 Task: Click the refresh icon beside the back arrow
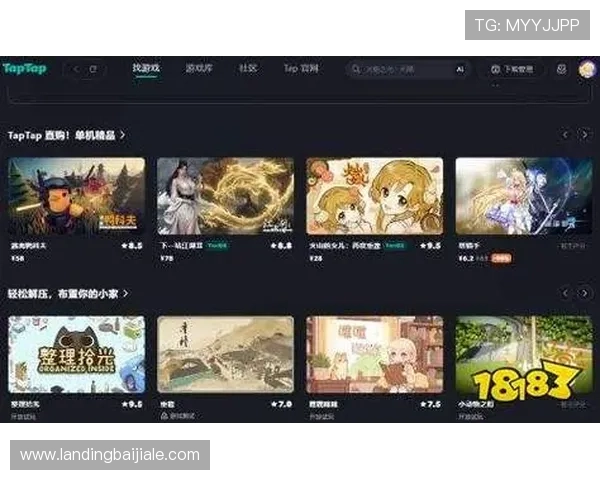(93, 69)
